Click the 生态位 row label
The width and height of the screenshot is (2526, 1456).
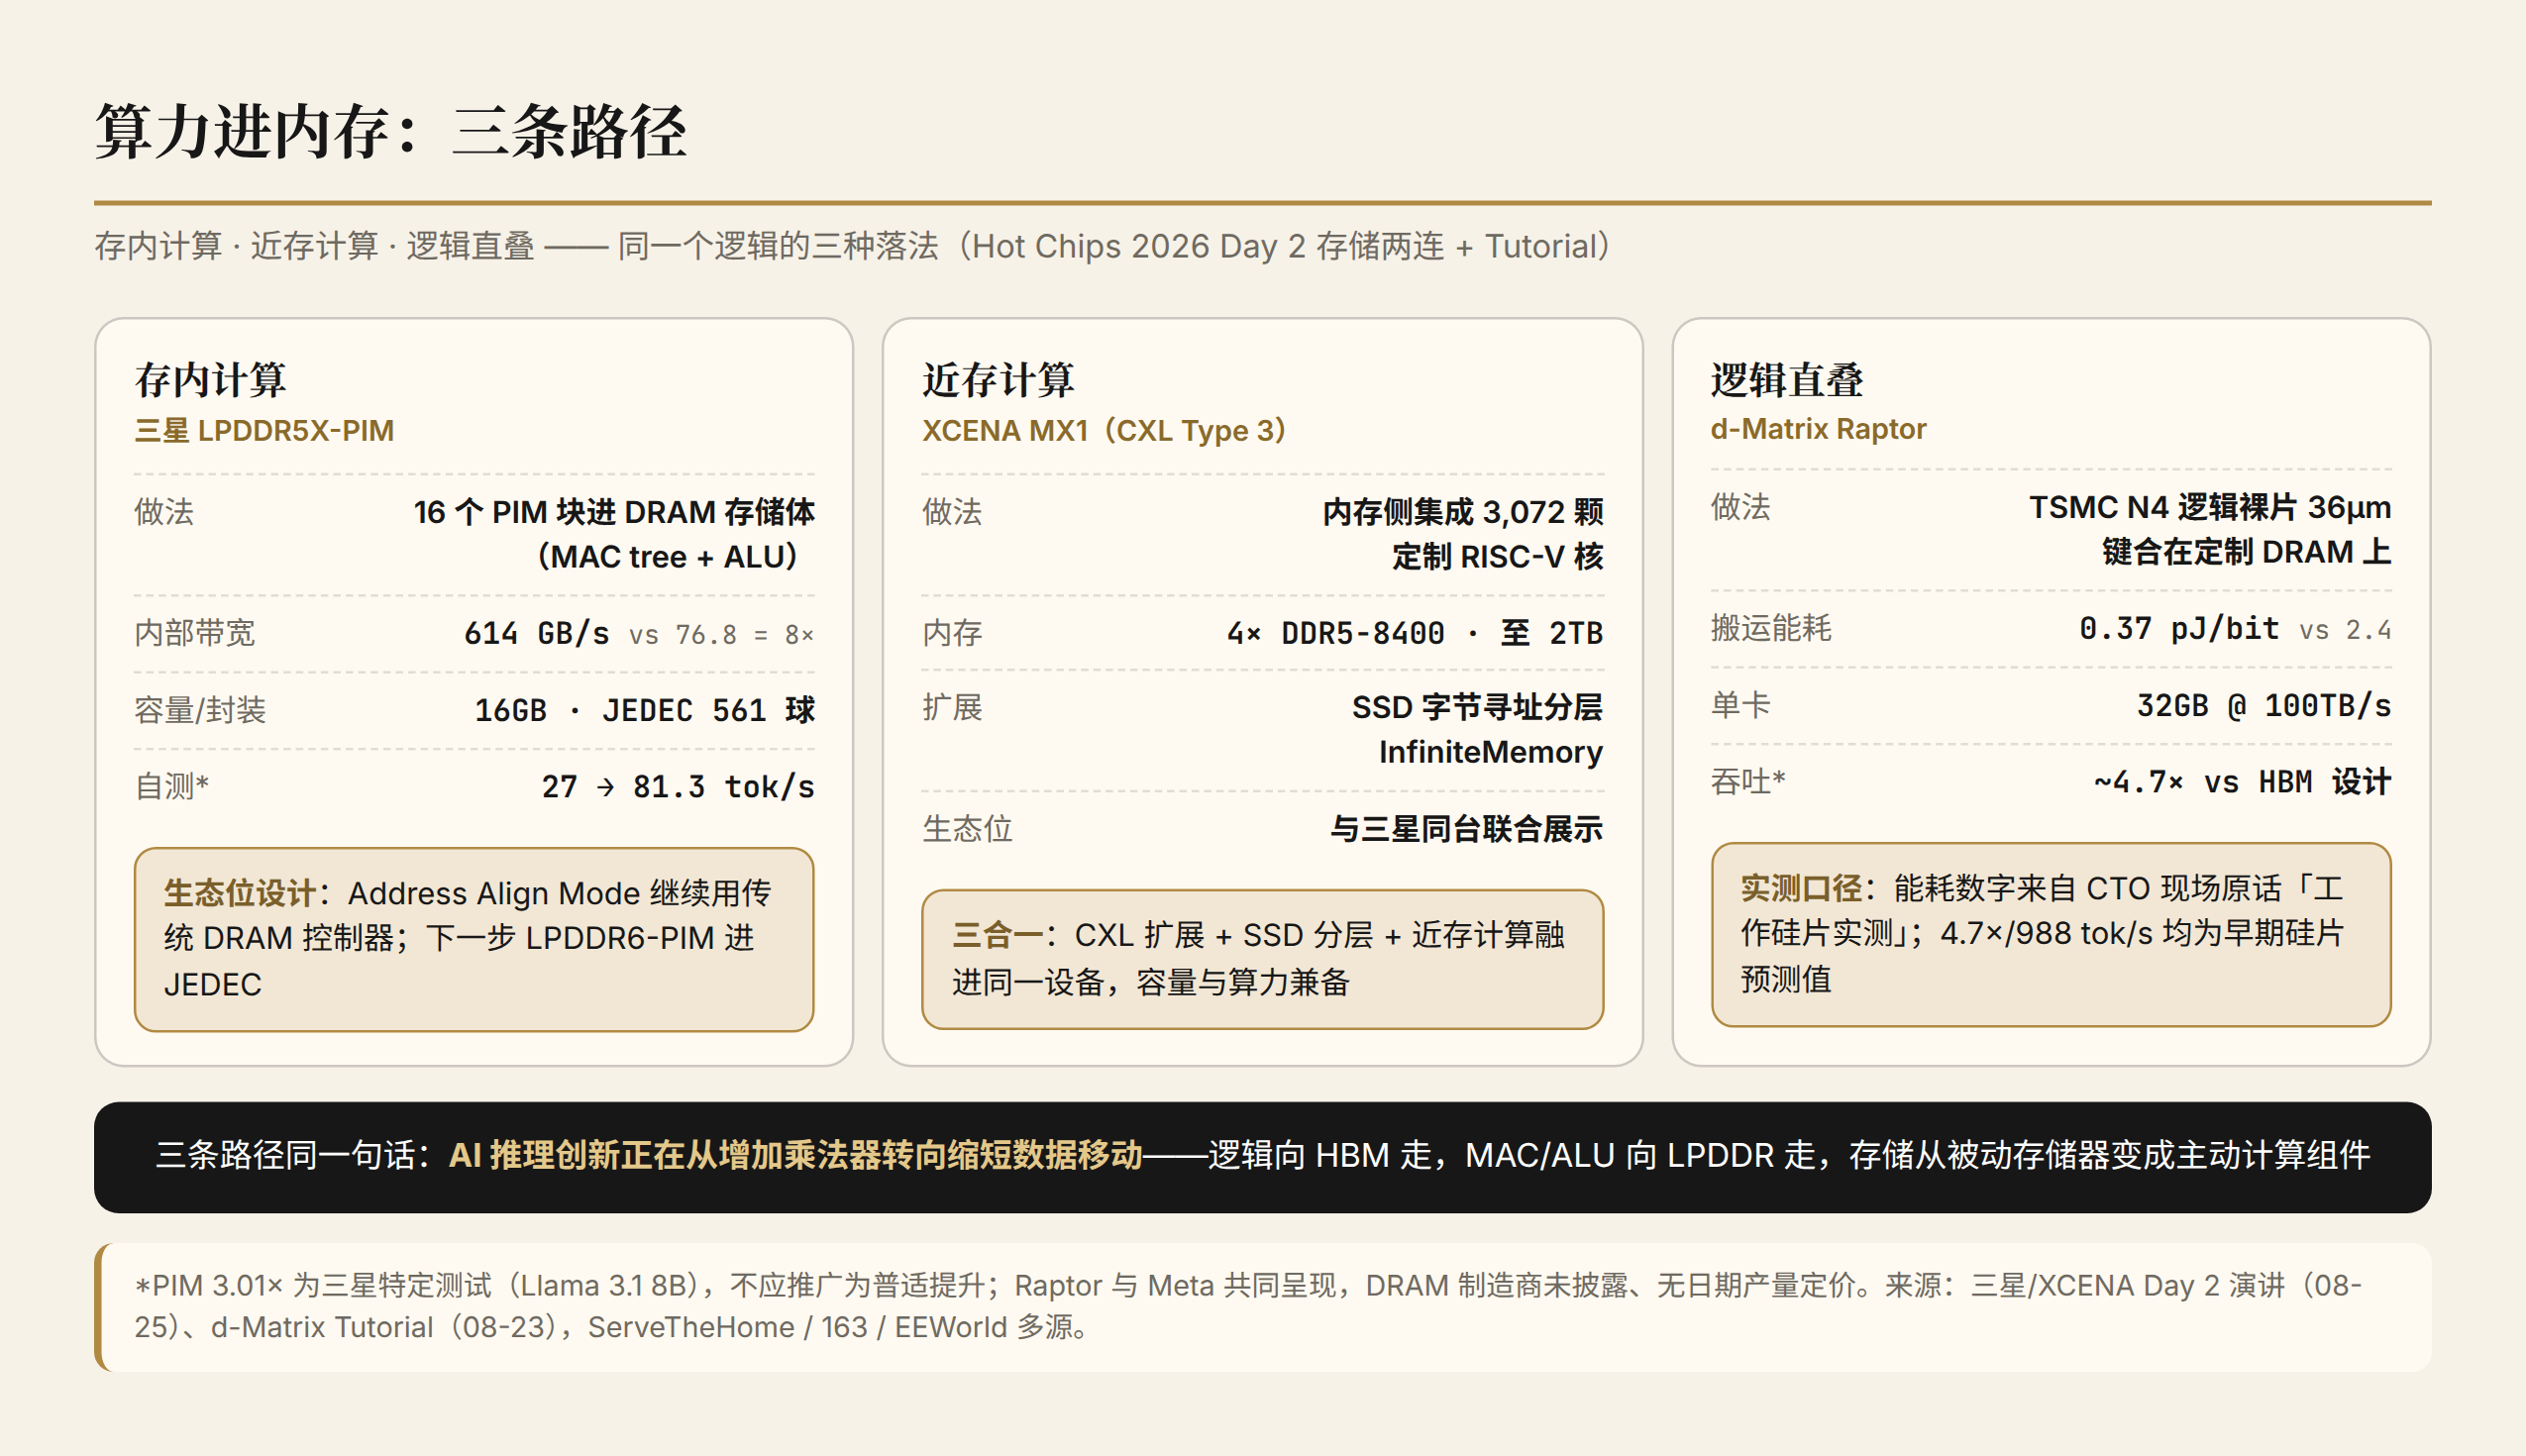click(x=967, y=829)
